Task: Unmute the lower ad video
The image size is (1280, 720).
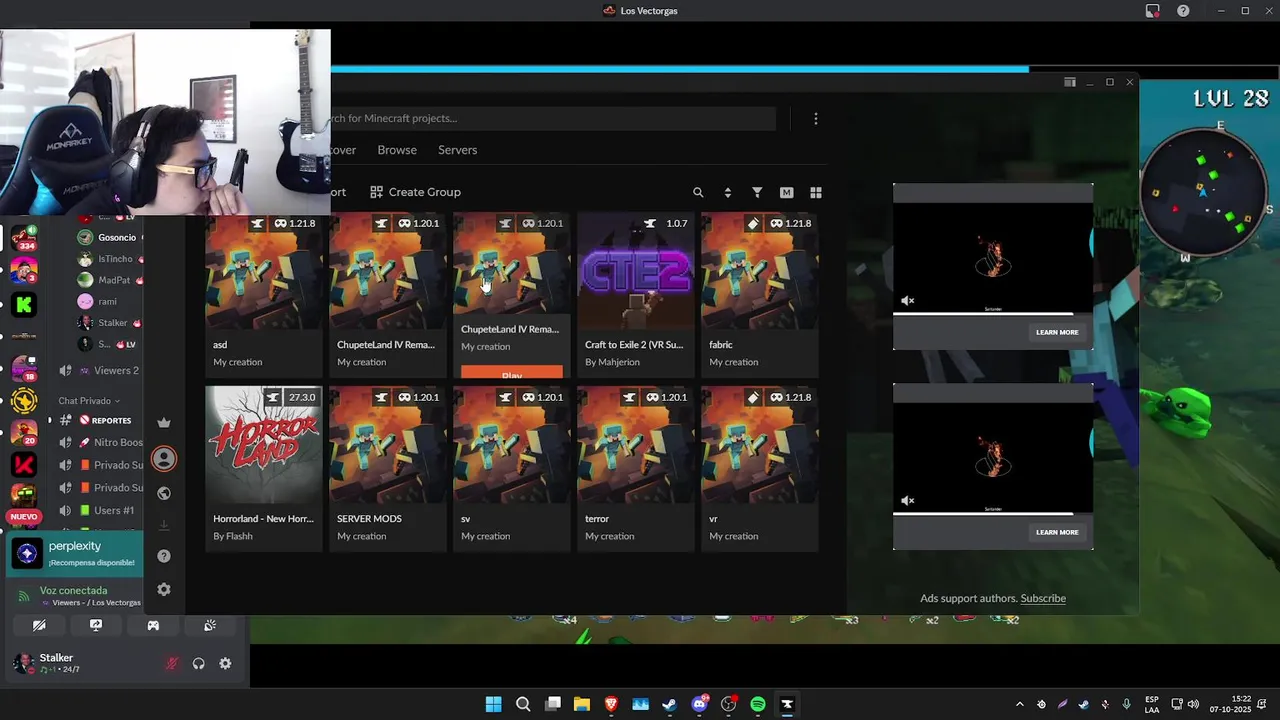Action: pos(907,500)
